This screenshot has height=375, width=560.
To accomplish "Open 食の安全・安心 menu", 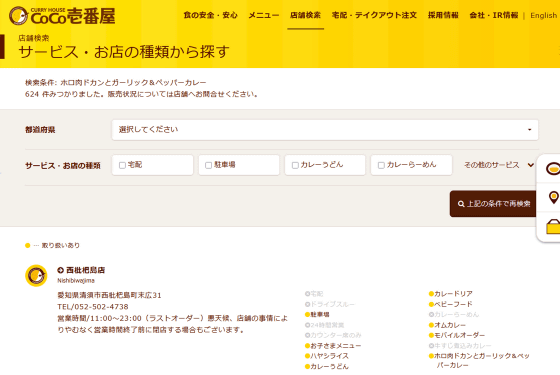I will (210, 15).
